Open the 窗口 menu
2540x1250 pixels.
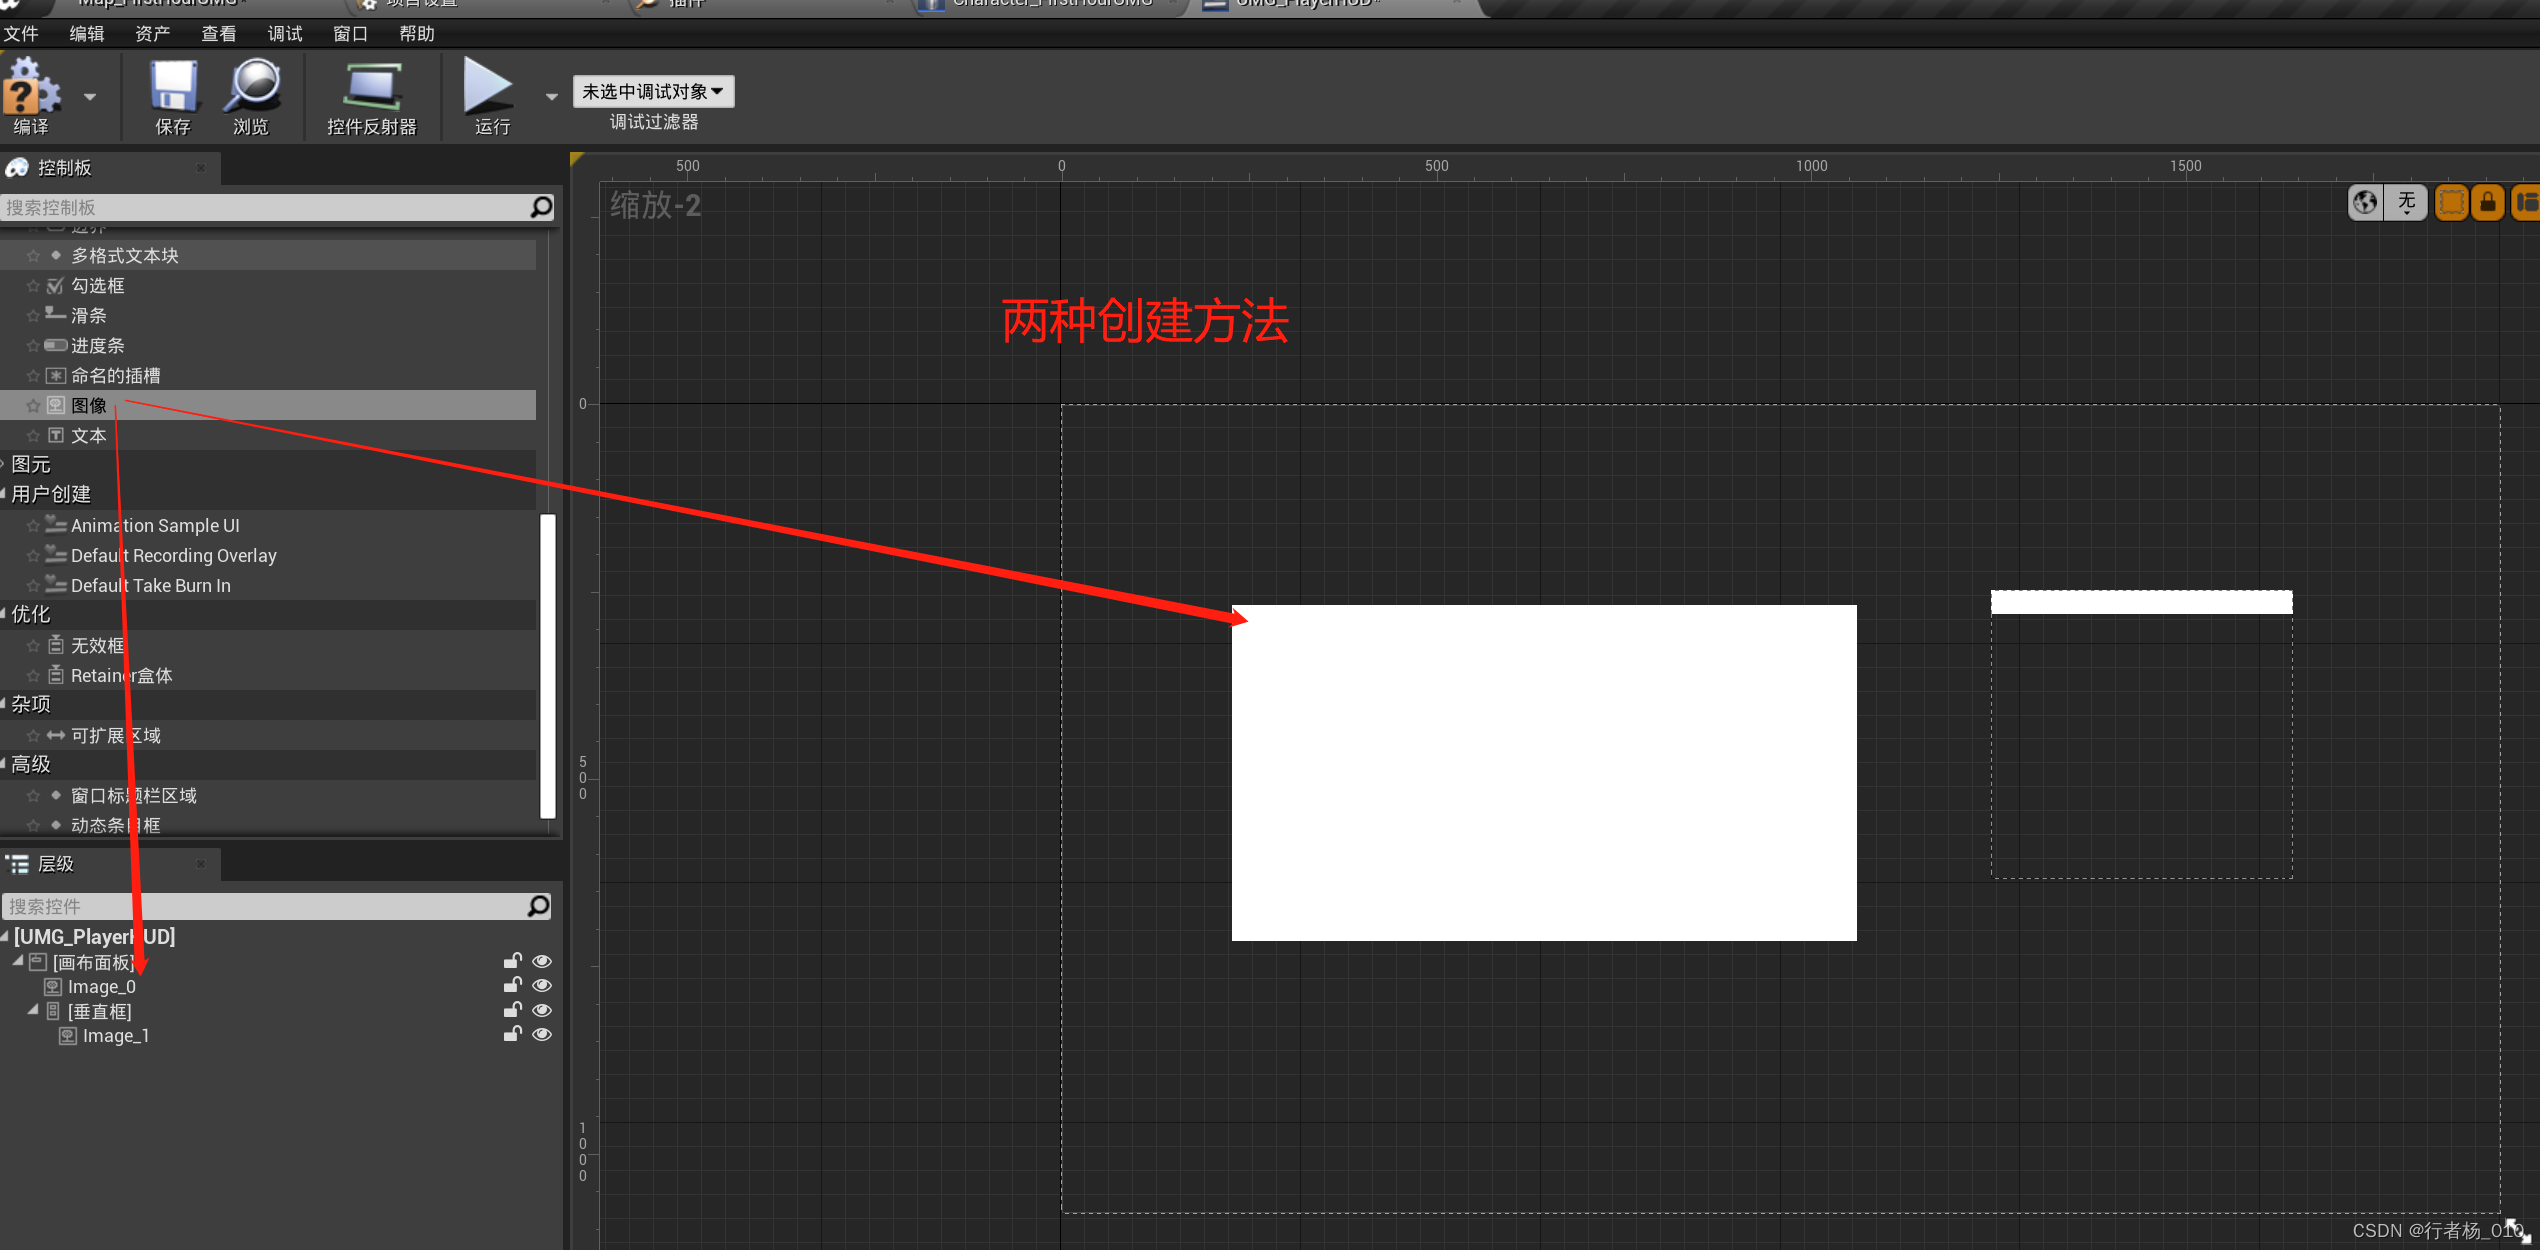(x=350, y=34)
